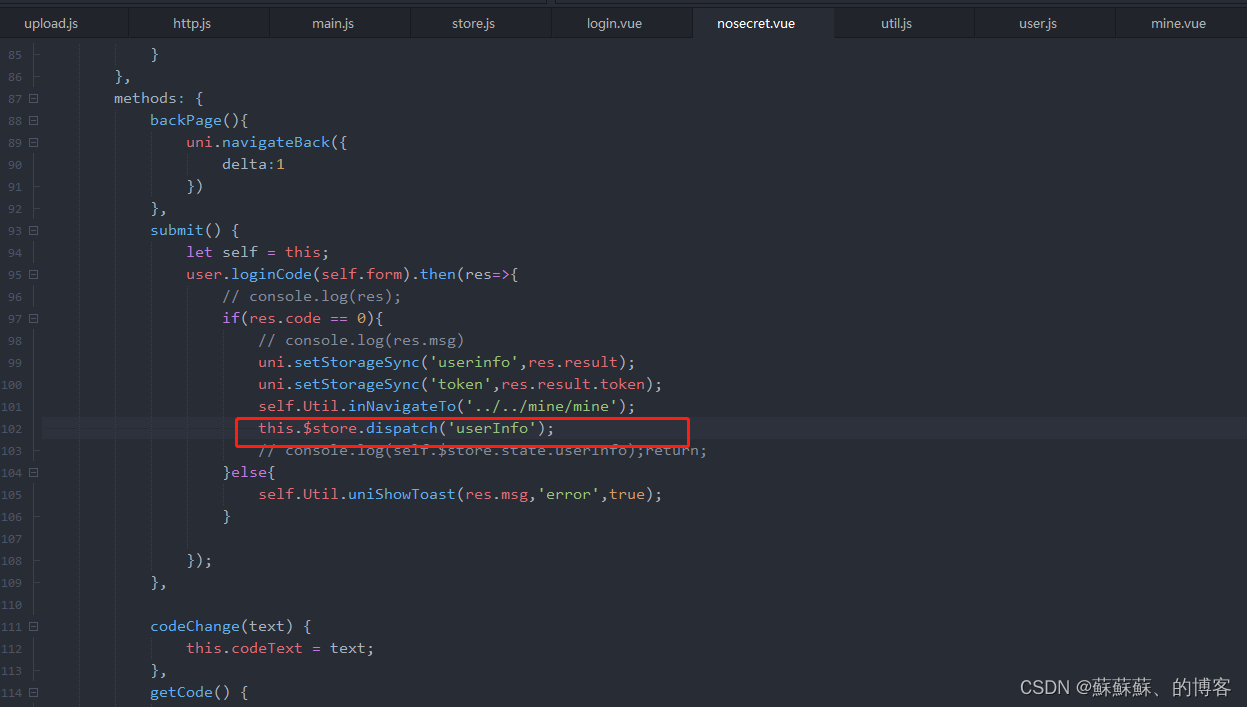
Task: Click the '}else{' code text
Action: (x=248, y=472)
